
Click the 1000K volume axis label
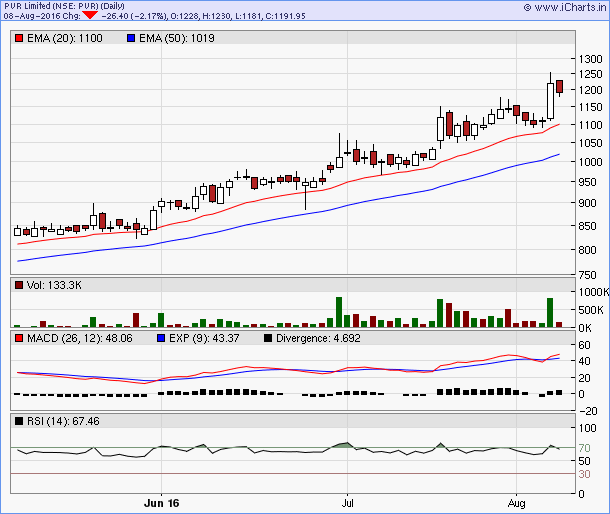click(594, 292)
